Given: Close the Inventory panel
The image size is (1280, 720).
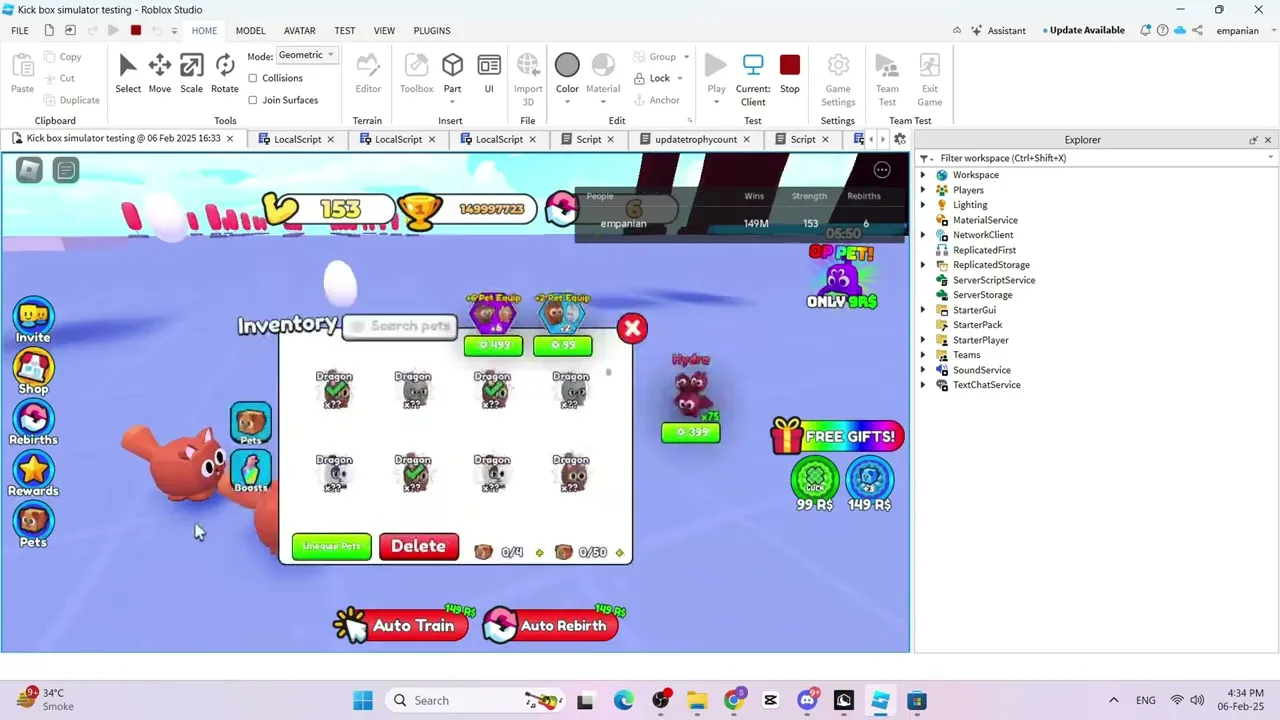Looking at the screenshot, I should click(632, 328).
